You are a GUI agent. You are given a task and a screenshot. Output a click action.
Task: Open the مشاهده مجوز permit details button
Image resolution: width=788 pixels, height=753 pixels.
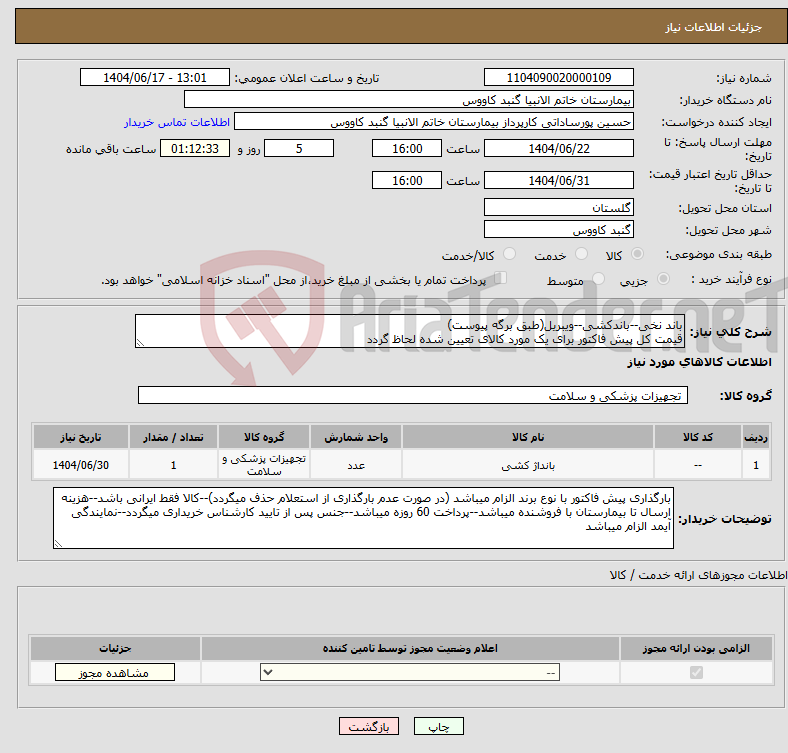tap(113, 673)
